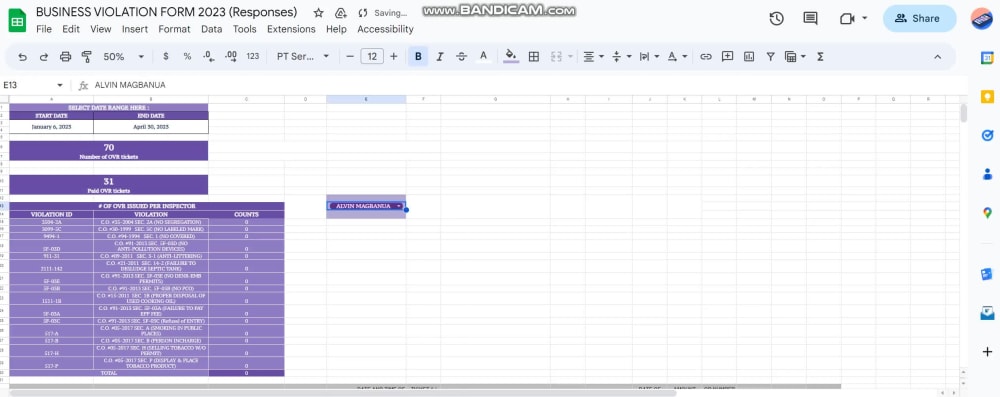This screenshot has height=397, width=1000.
Task: Open the Accessibility menu
Action: click(x=385, y=29)
